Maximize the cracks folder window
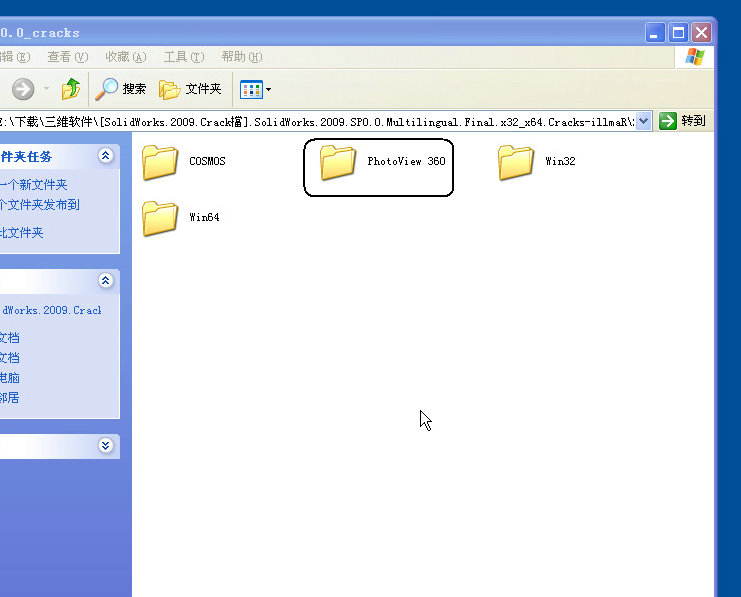The image size is (741, 597). (x=678, y=33)
